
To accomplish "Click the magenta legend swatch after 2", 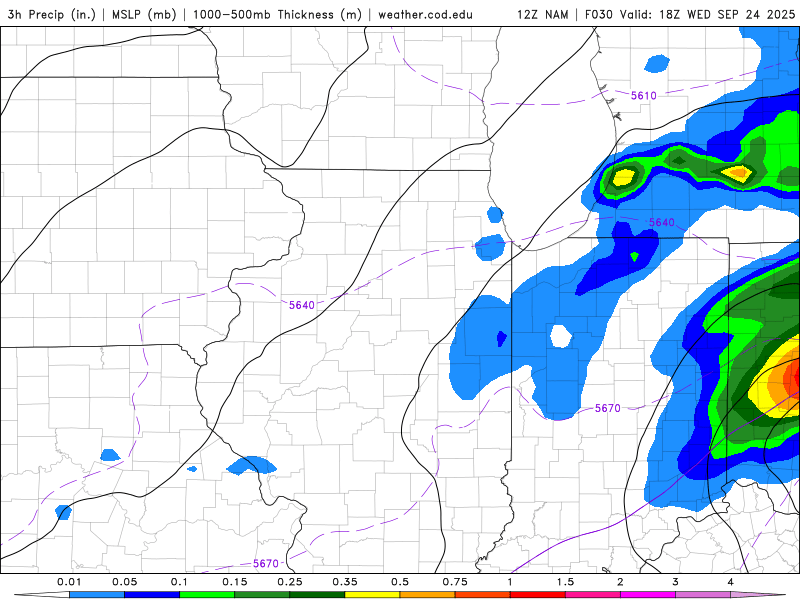I will point(648,595).
